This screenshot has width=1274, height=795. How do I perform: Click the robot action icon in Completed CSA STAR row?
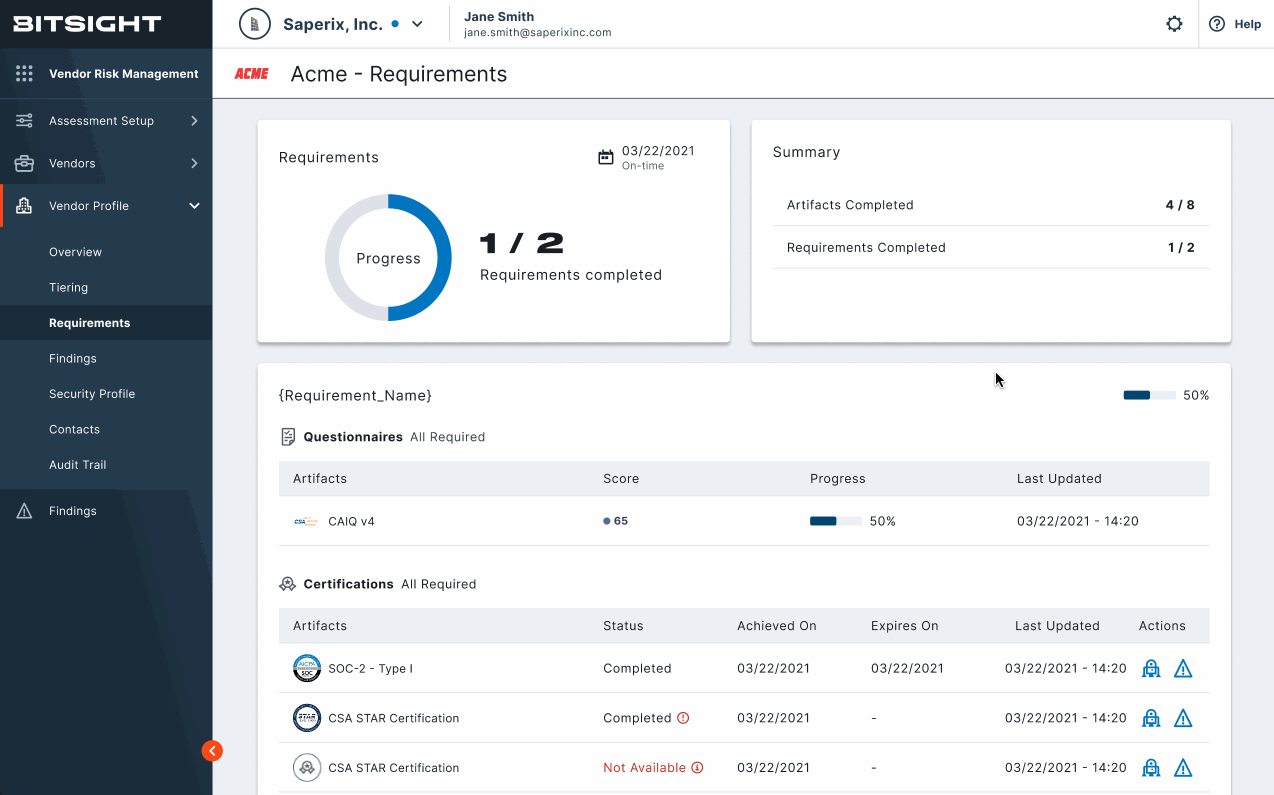1151,718
